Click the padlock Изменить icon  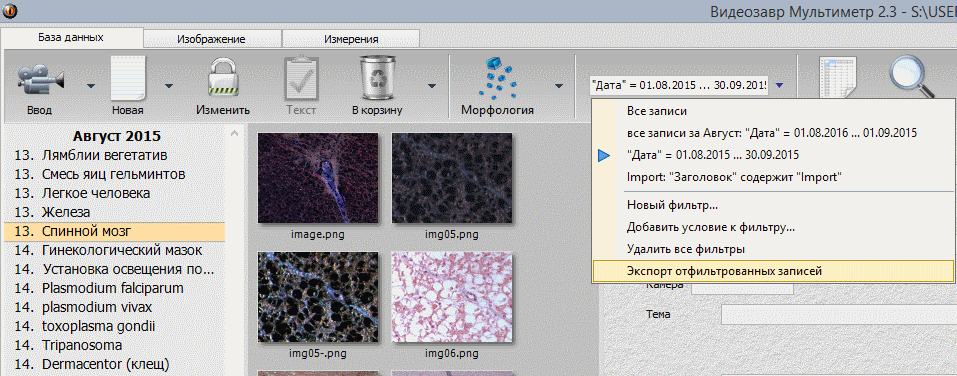(223, 78)
